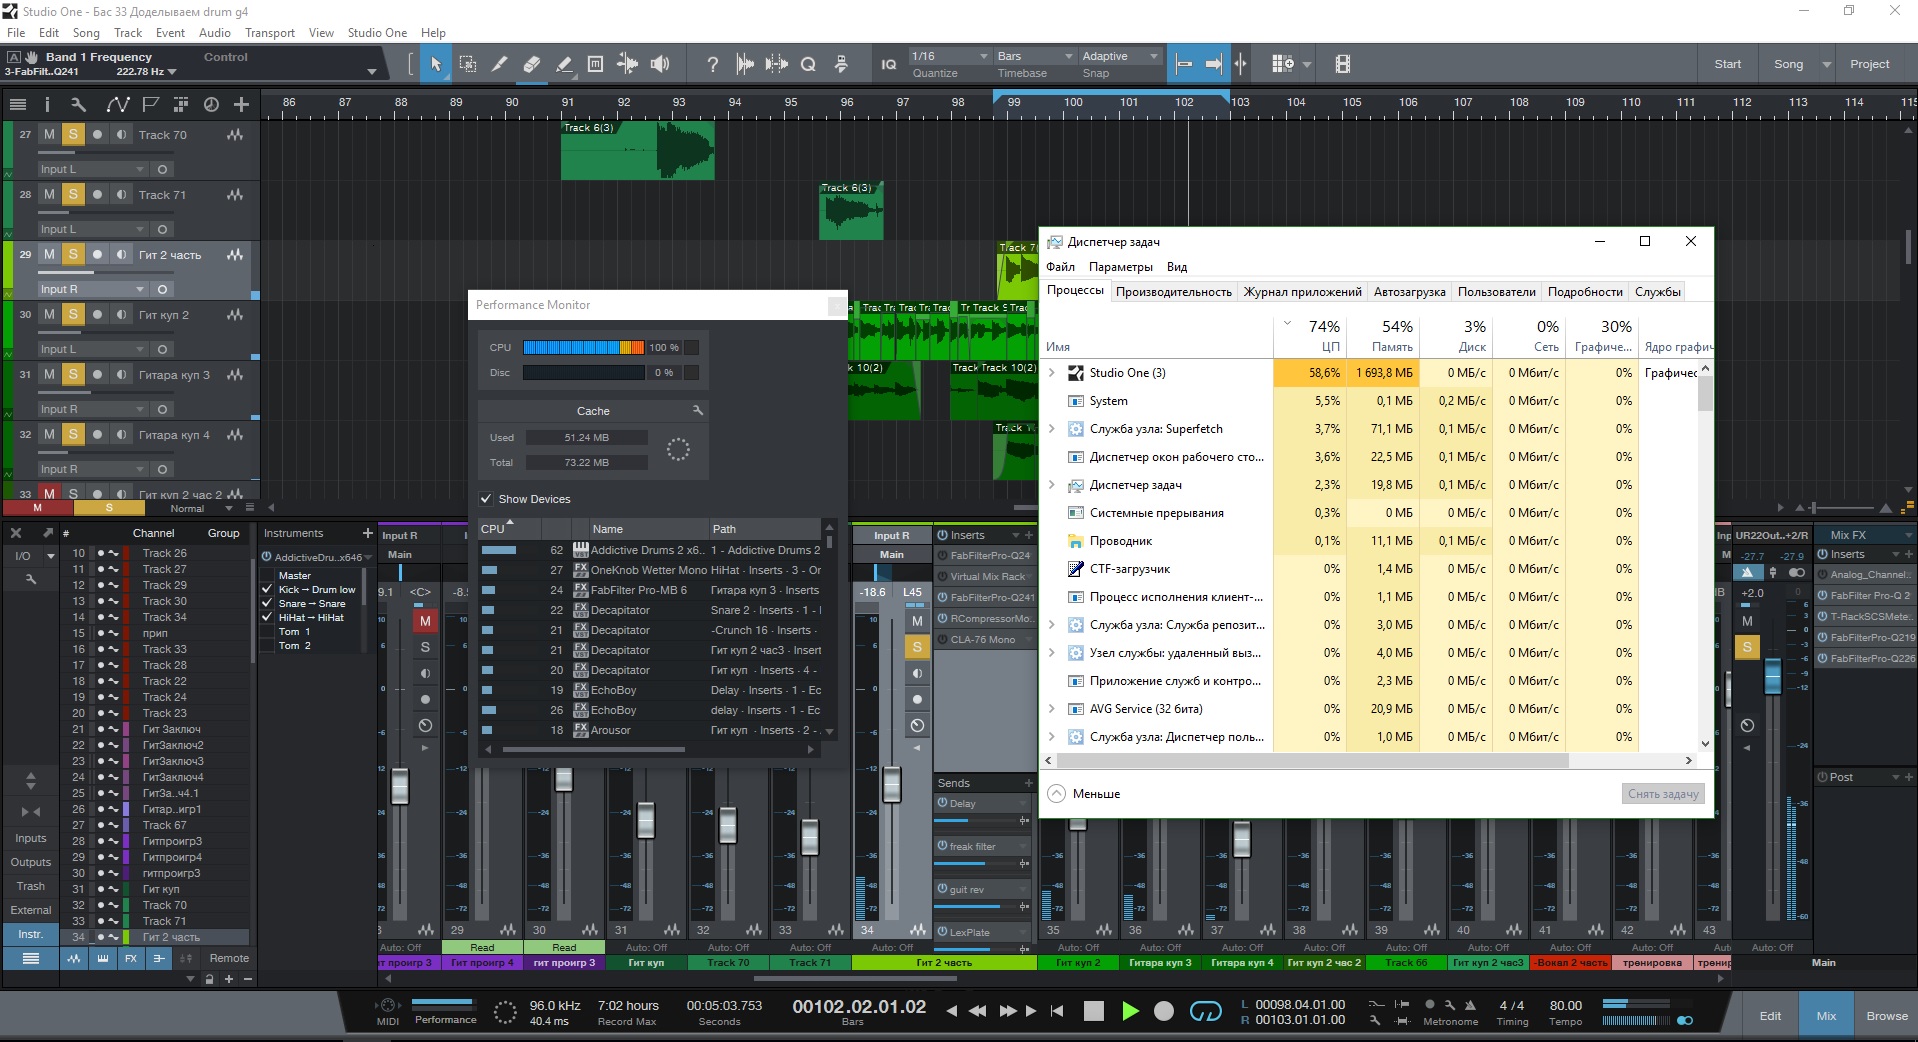Image resolution: width=1918 pixels, height=1042 pixels.
Task: Open the video player film icon
Action: click(1342, 64)
